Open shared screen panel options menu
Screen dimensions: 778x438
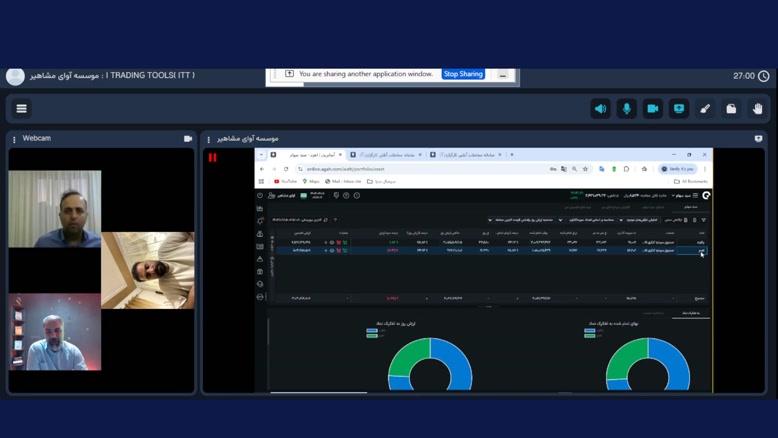tap(208, 139)
